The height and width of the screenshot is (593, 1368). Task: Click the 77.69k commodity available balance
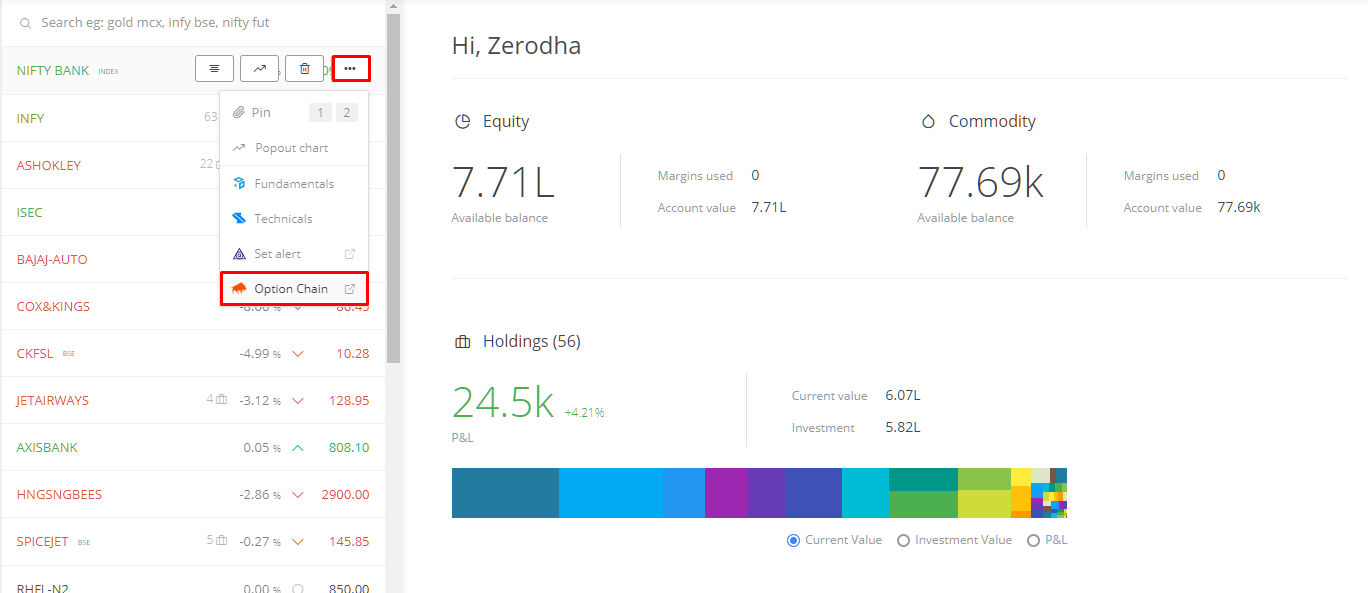click(981, 182)
